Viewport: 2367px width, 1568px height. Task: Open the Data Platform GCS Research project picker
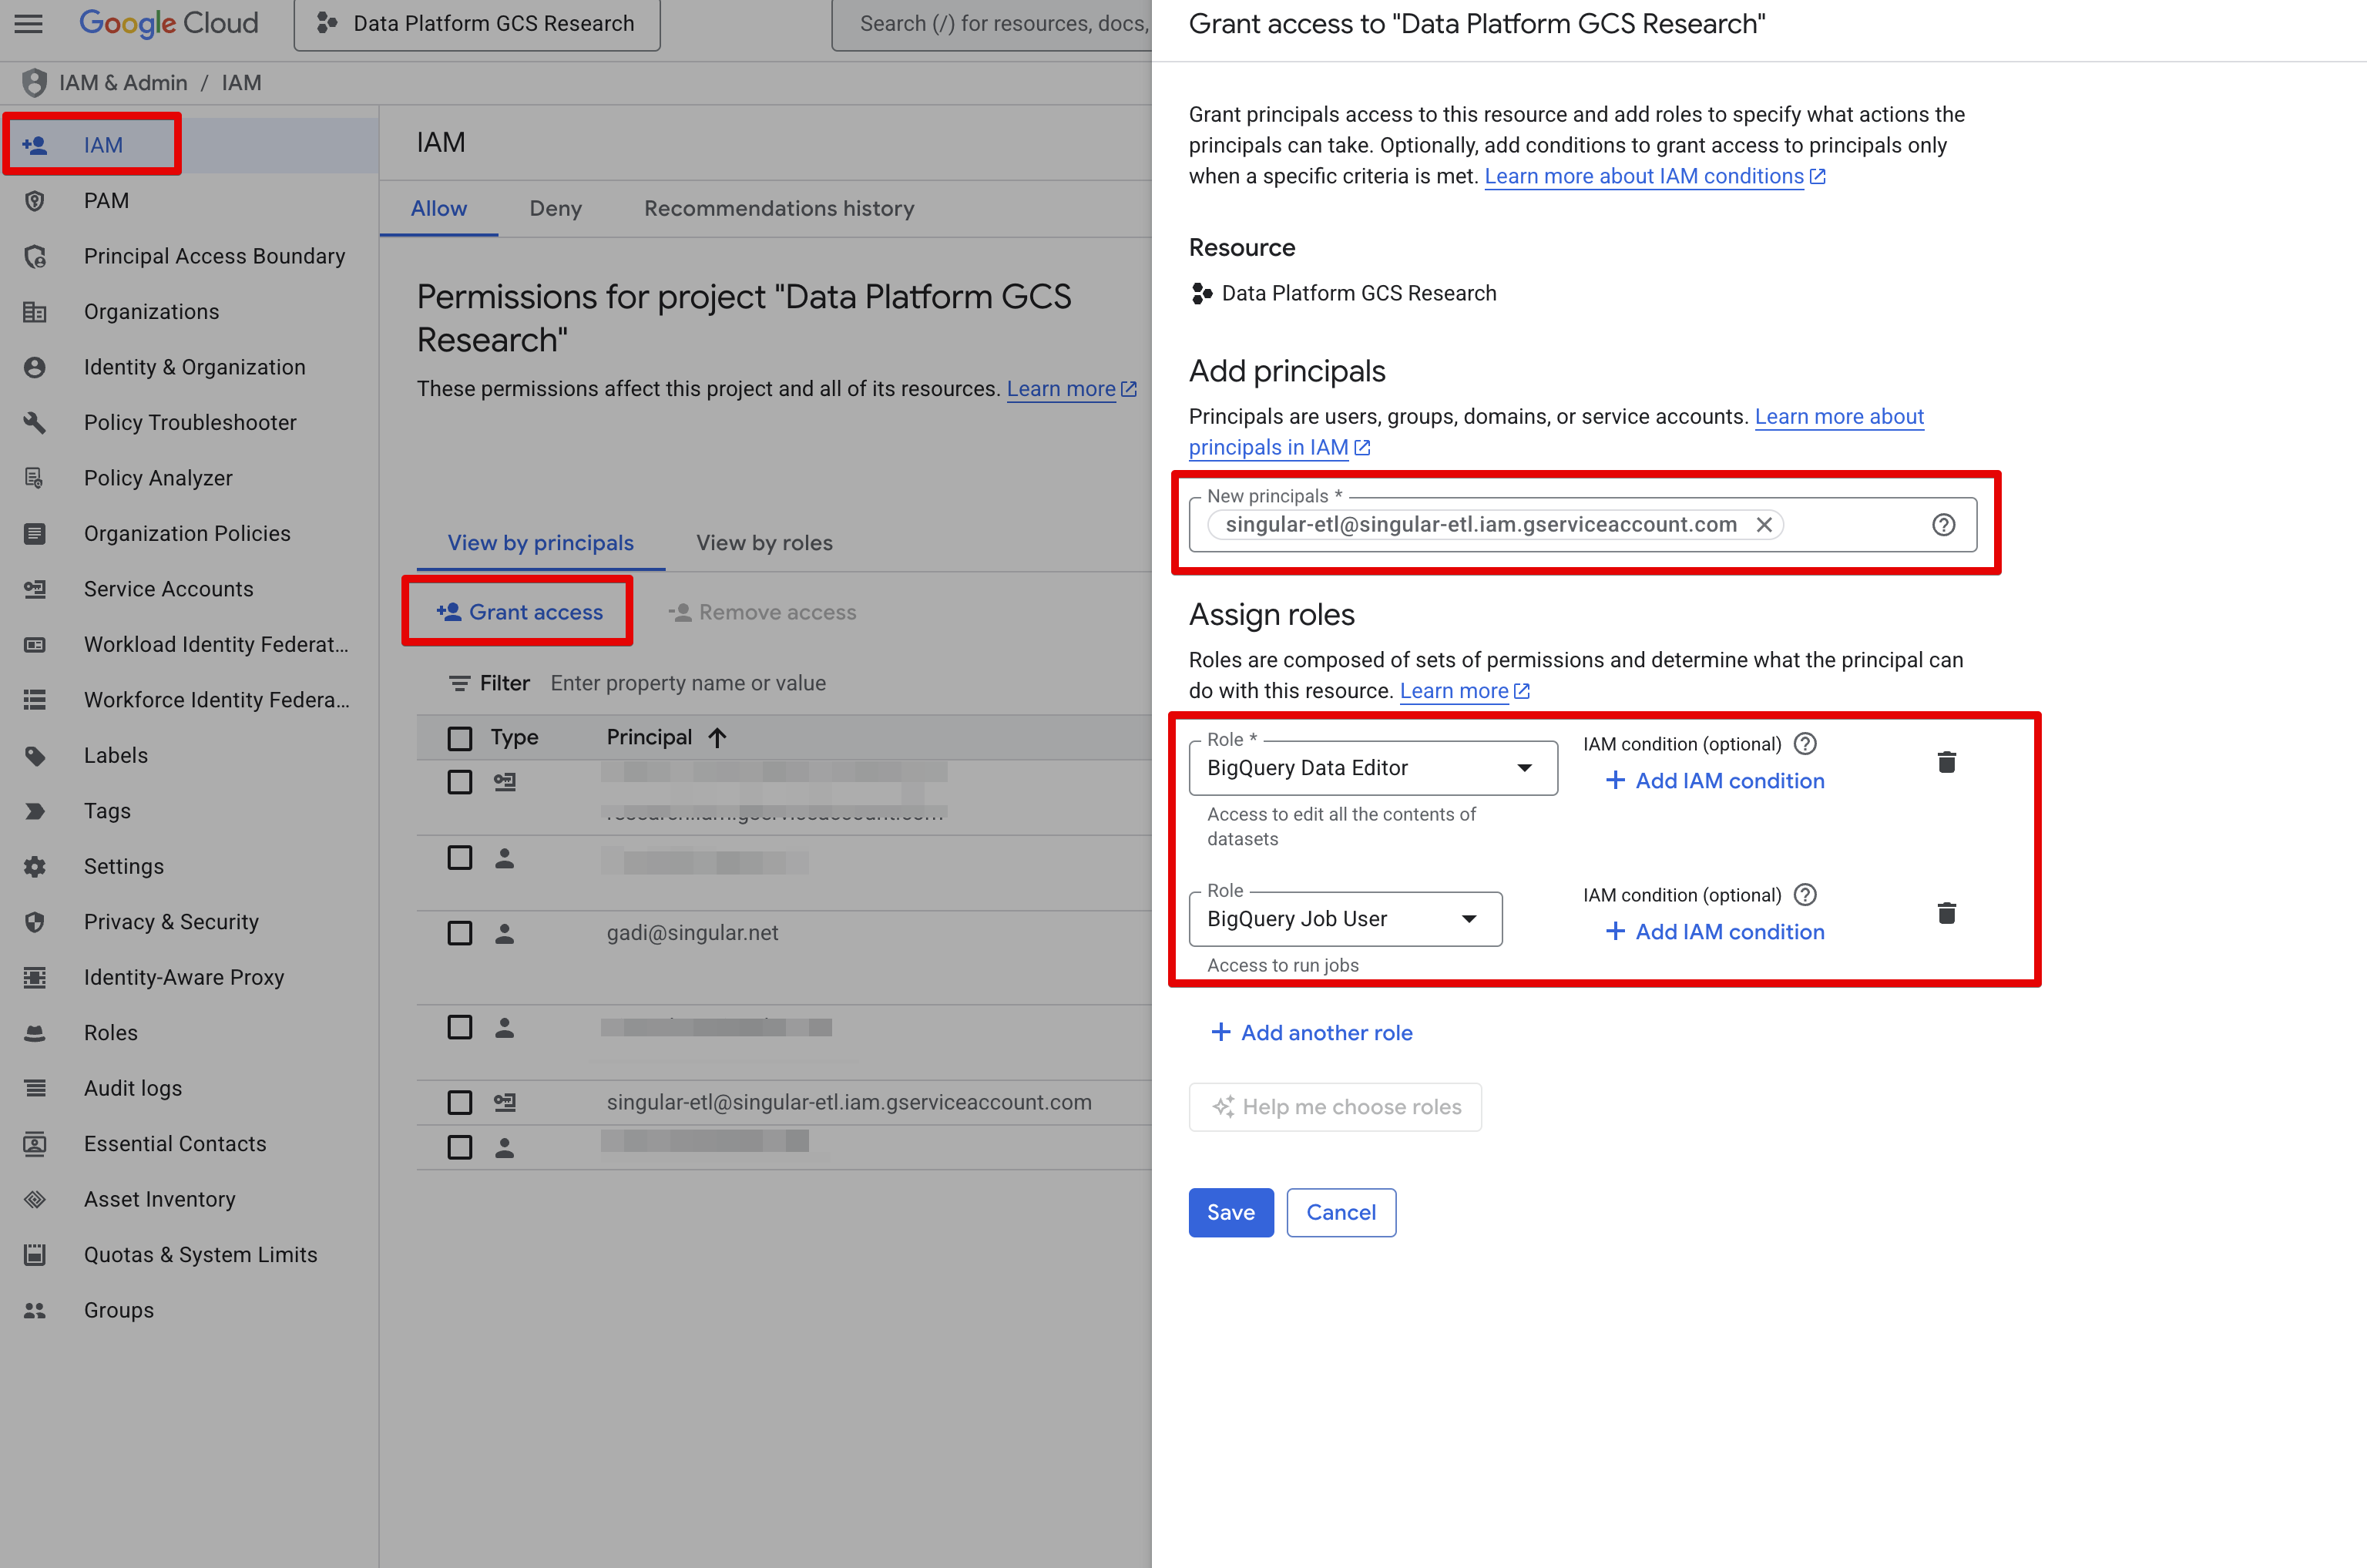[477, 24]
